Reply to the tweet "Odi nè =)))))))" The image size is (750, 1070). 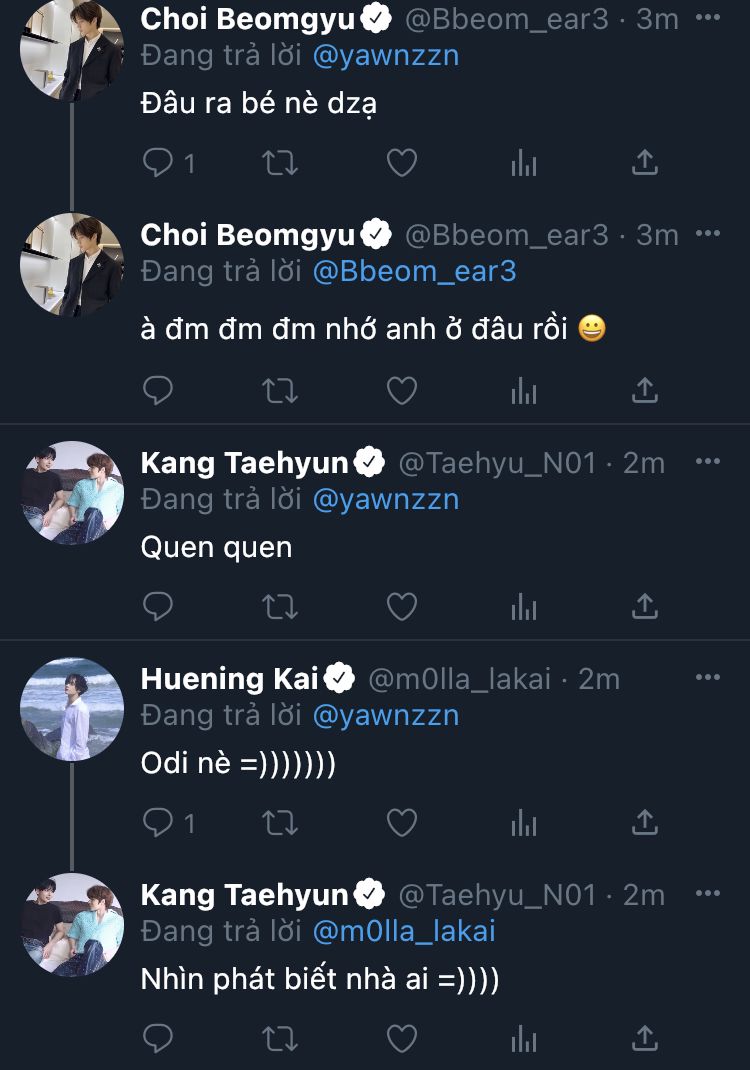[x=159, y=822]
